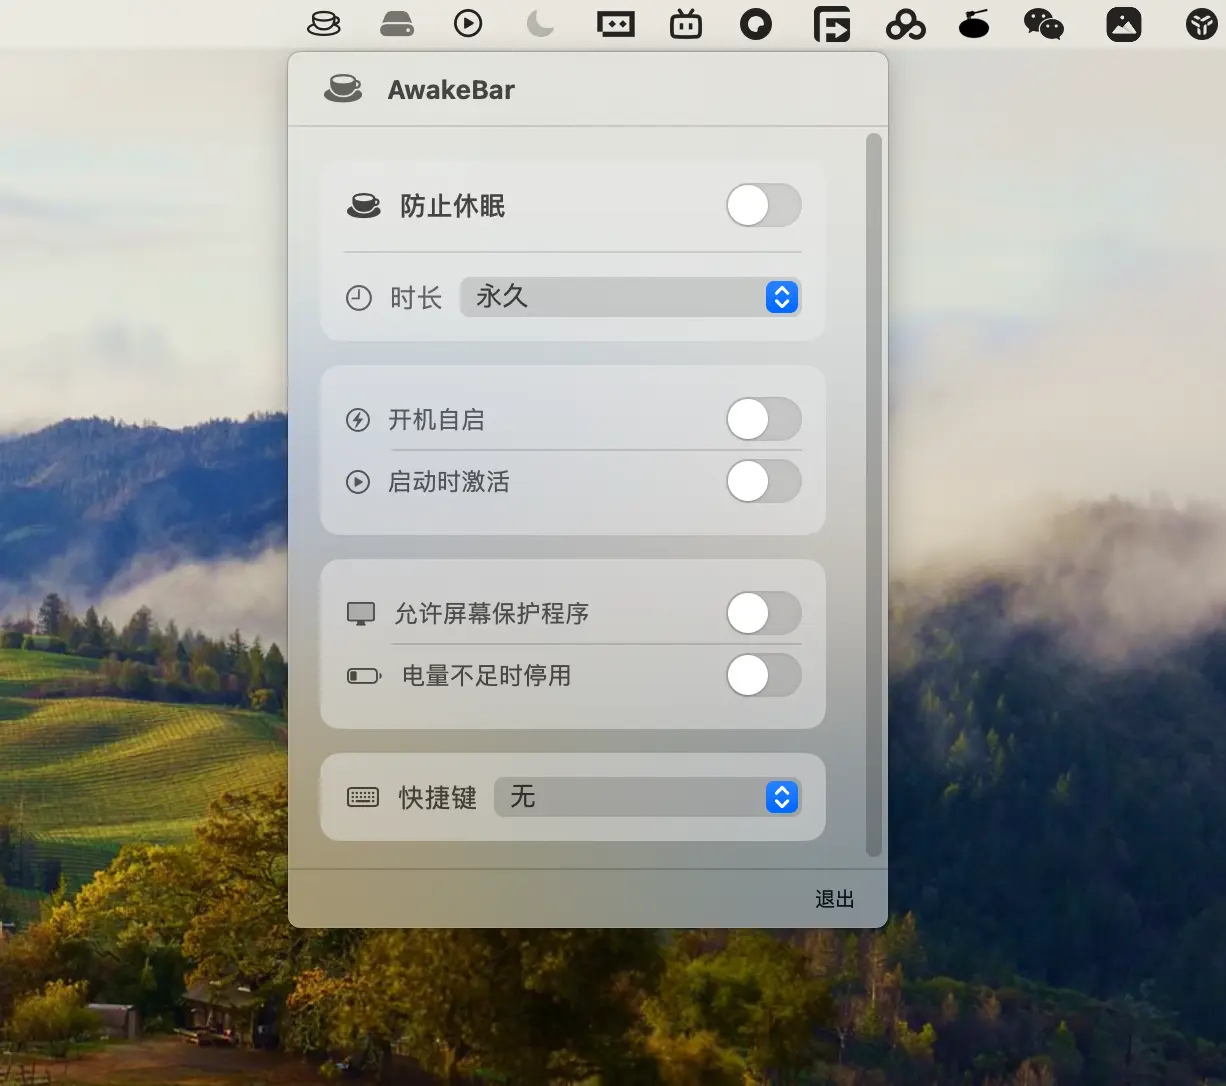Click the cup icon beside 防止休眠
This screenshot has height=1086, width=1226.
[364, 206]
